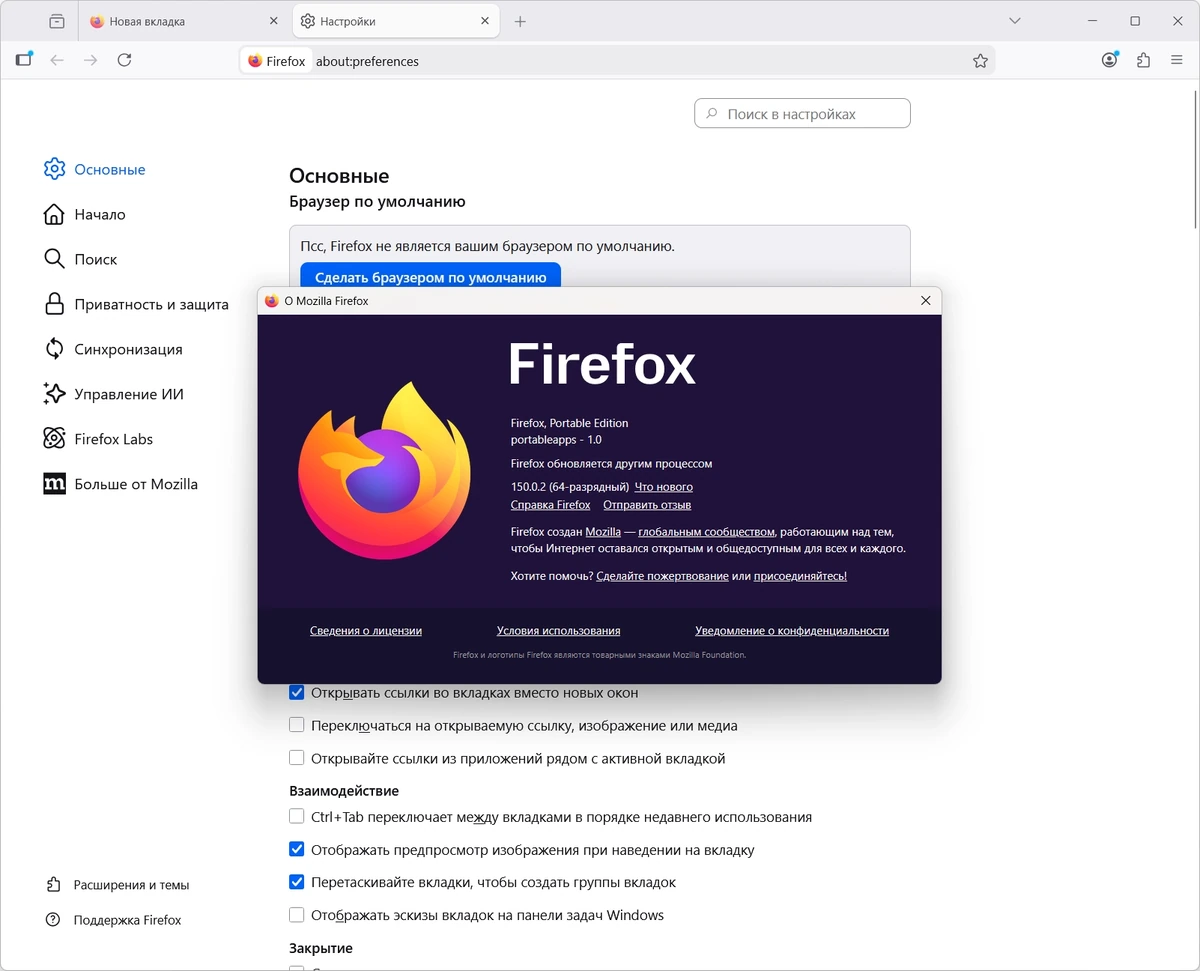Open Уведомление о конфиденциальности link
This screenshot has width=1200, height=971.
792,631
